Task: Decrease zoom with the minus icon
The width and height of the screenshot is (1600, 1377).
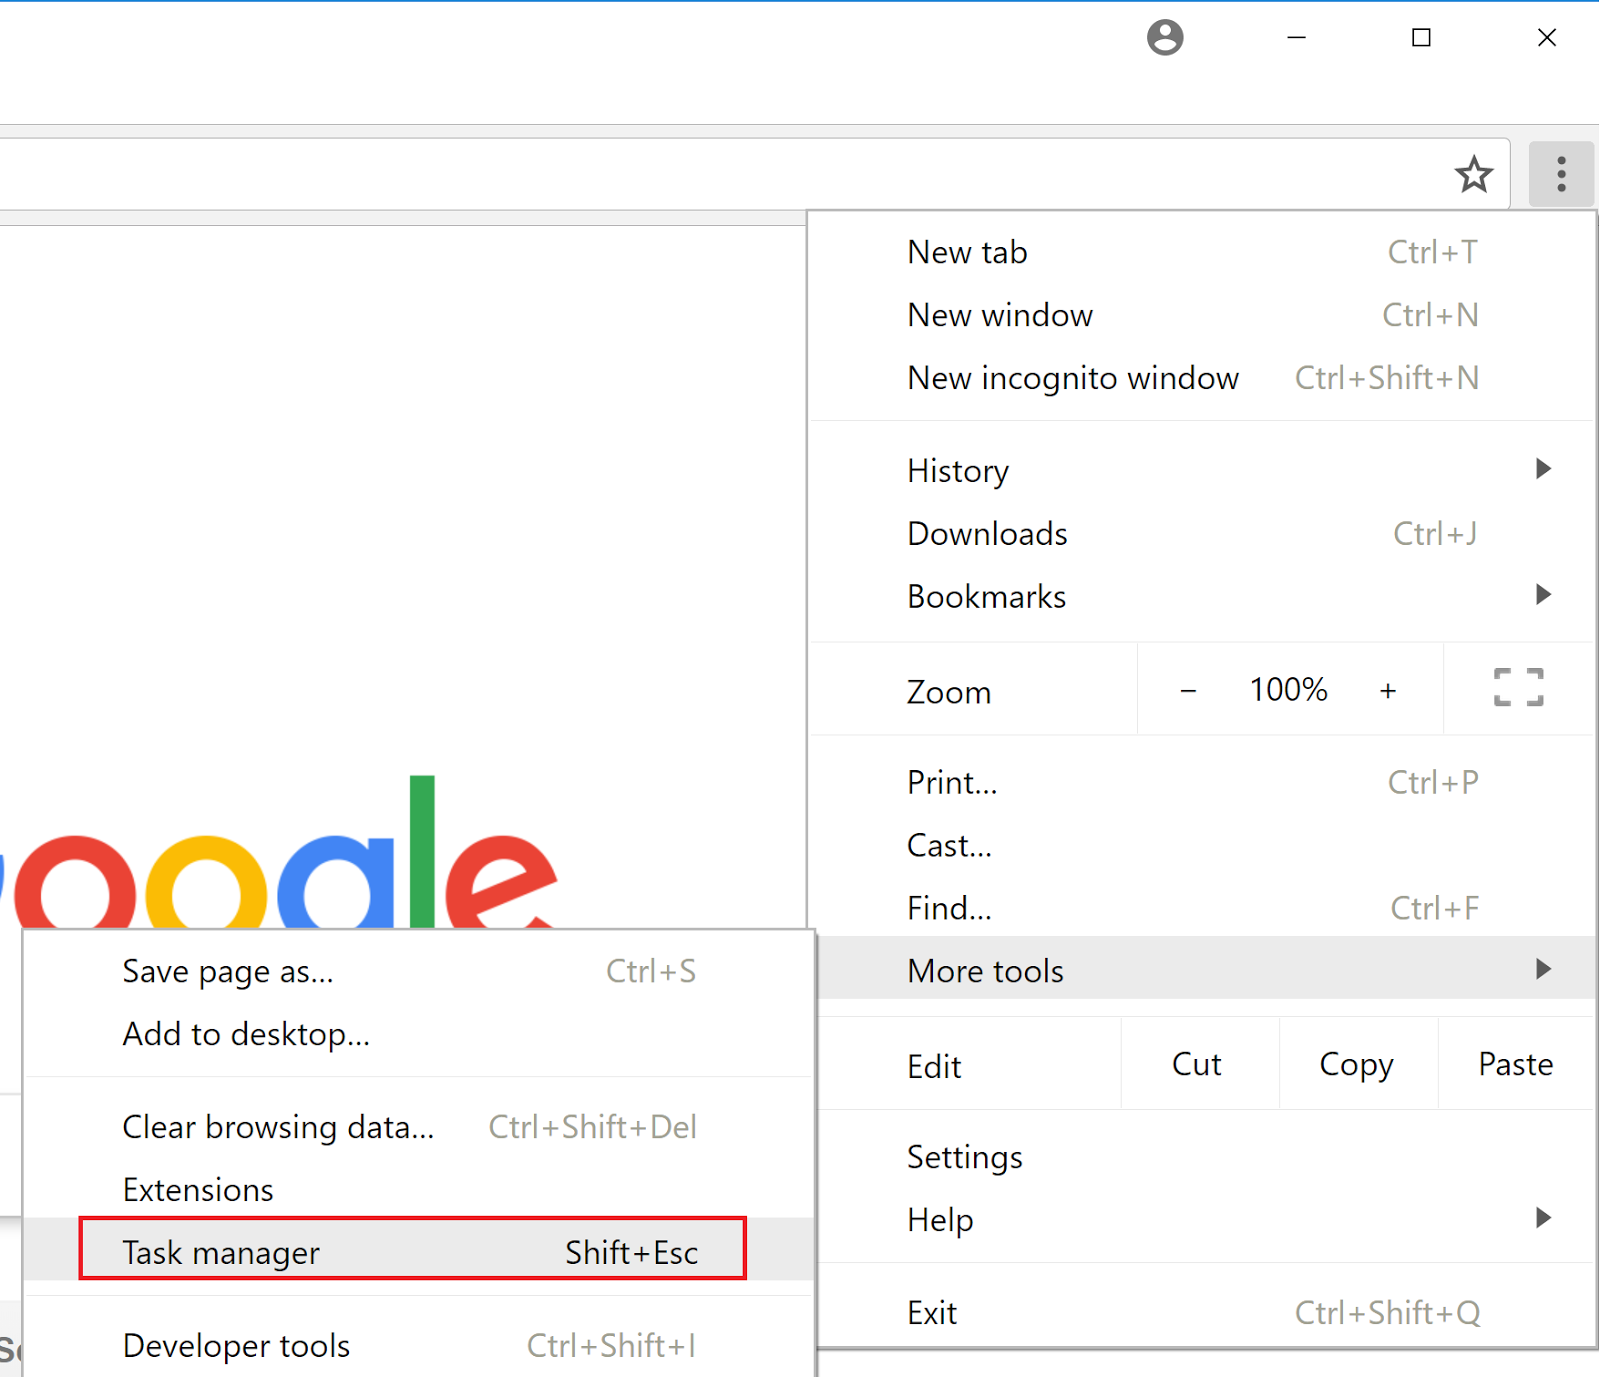Action: click(x=1187, y=689)
